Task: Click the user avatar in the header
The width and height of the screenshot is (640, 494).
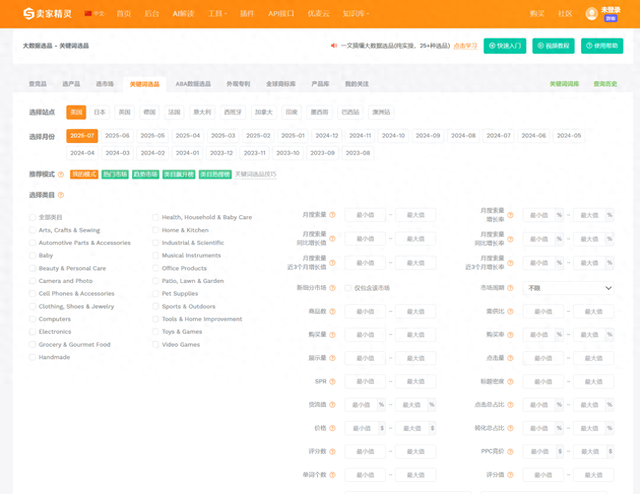Action: point(610,13)
